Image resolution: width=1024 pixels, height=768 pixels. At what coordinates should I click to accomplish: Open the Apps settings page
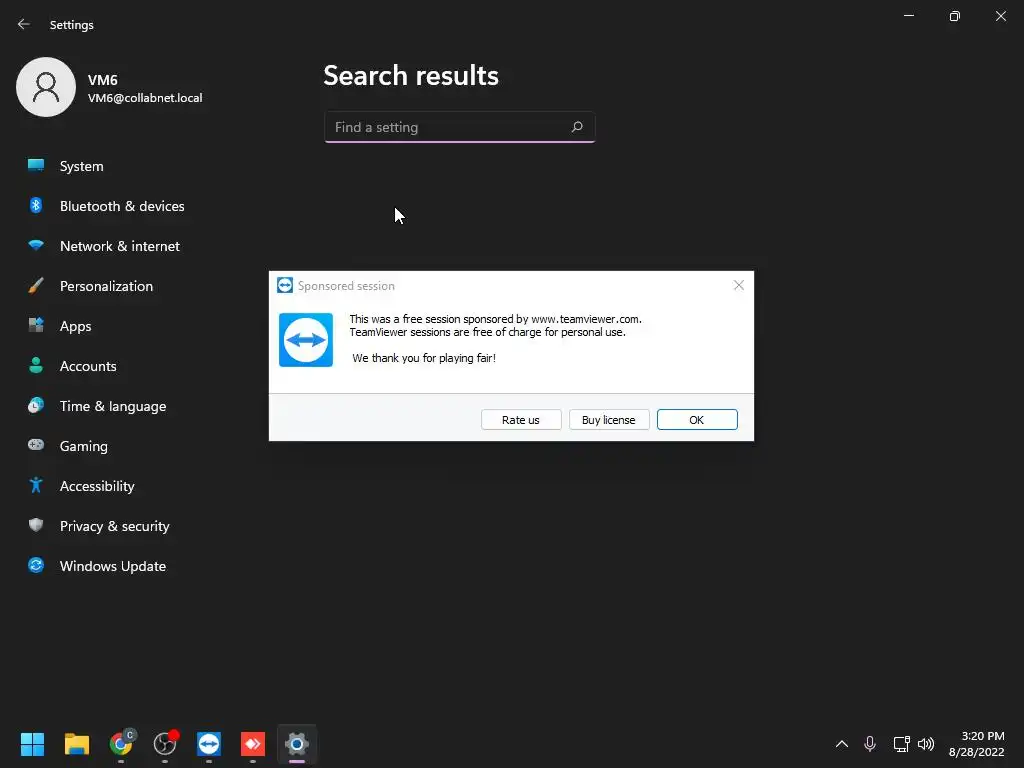pos(76,326)
